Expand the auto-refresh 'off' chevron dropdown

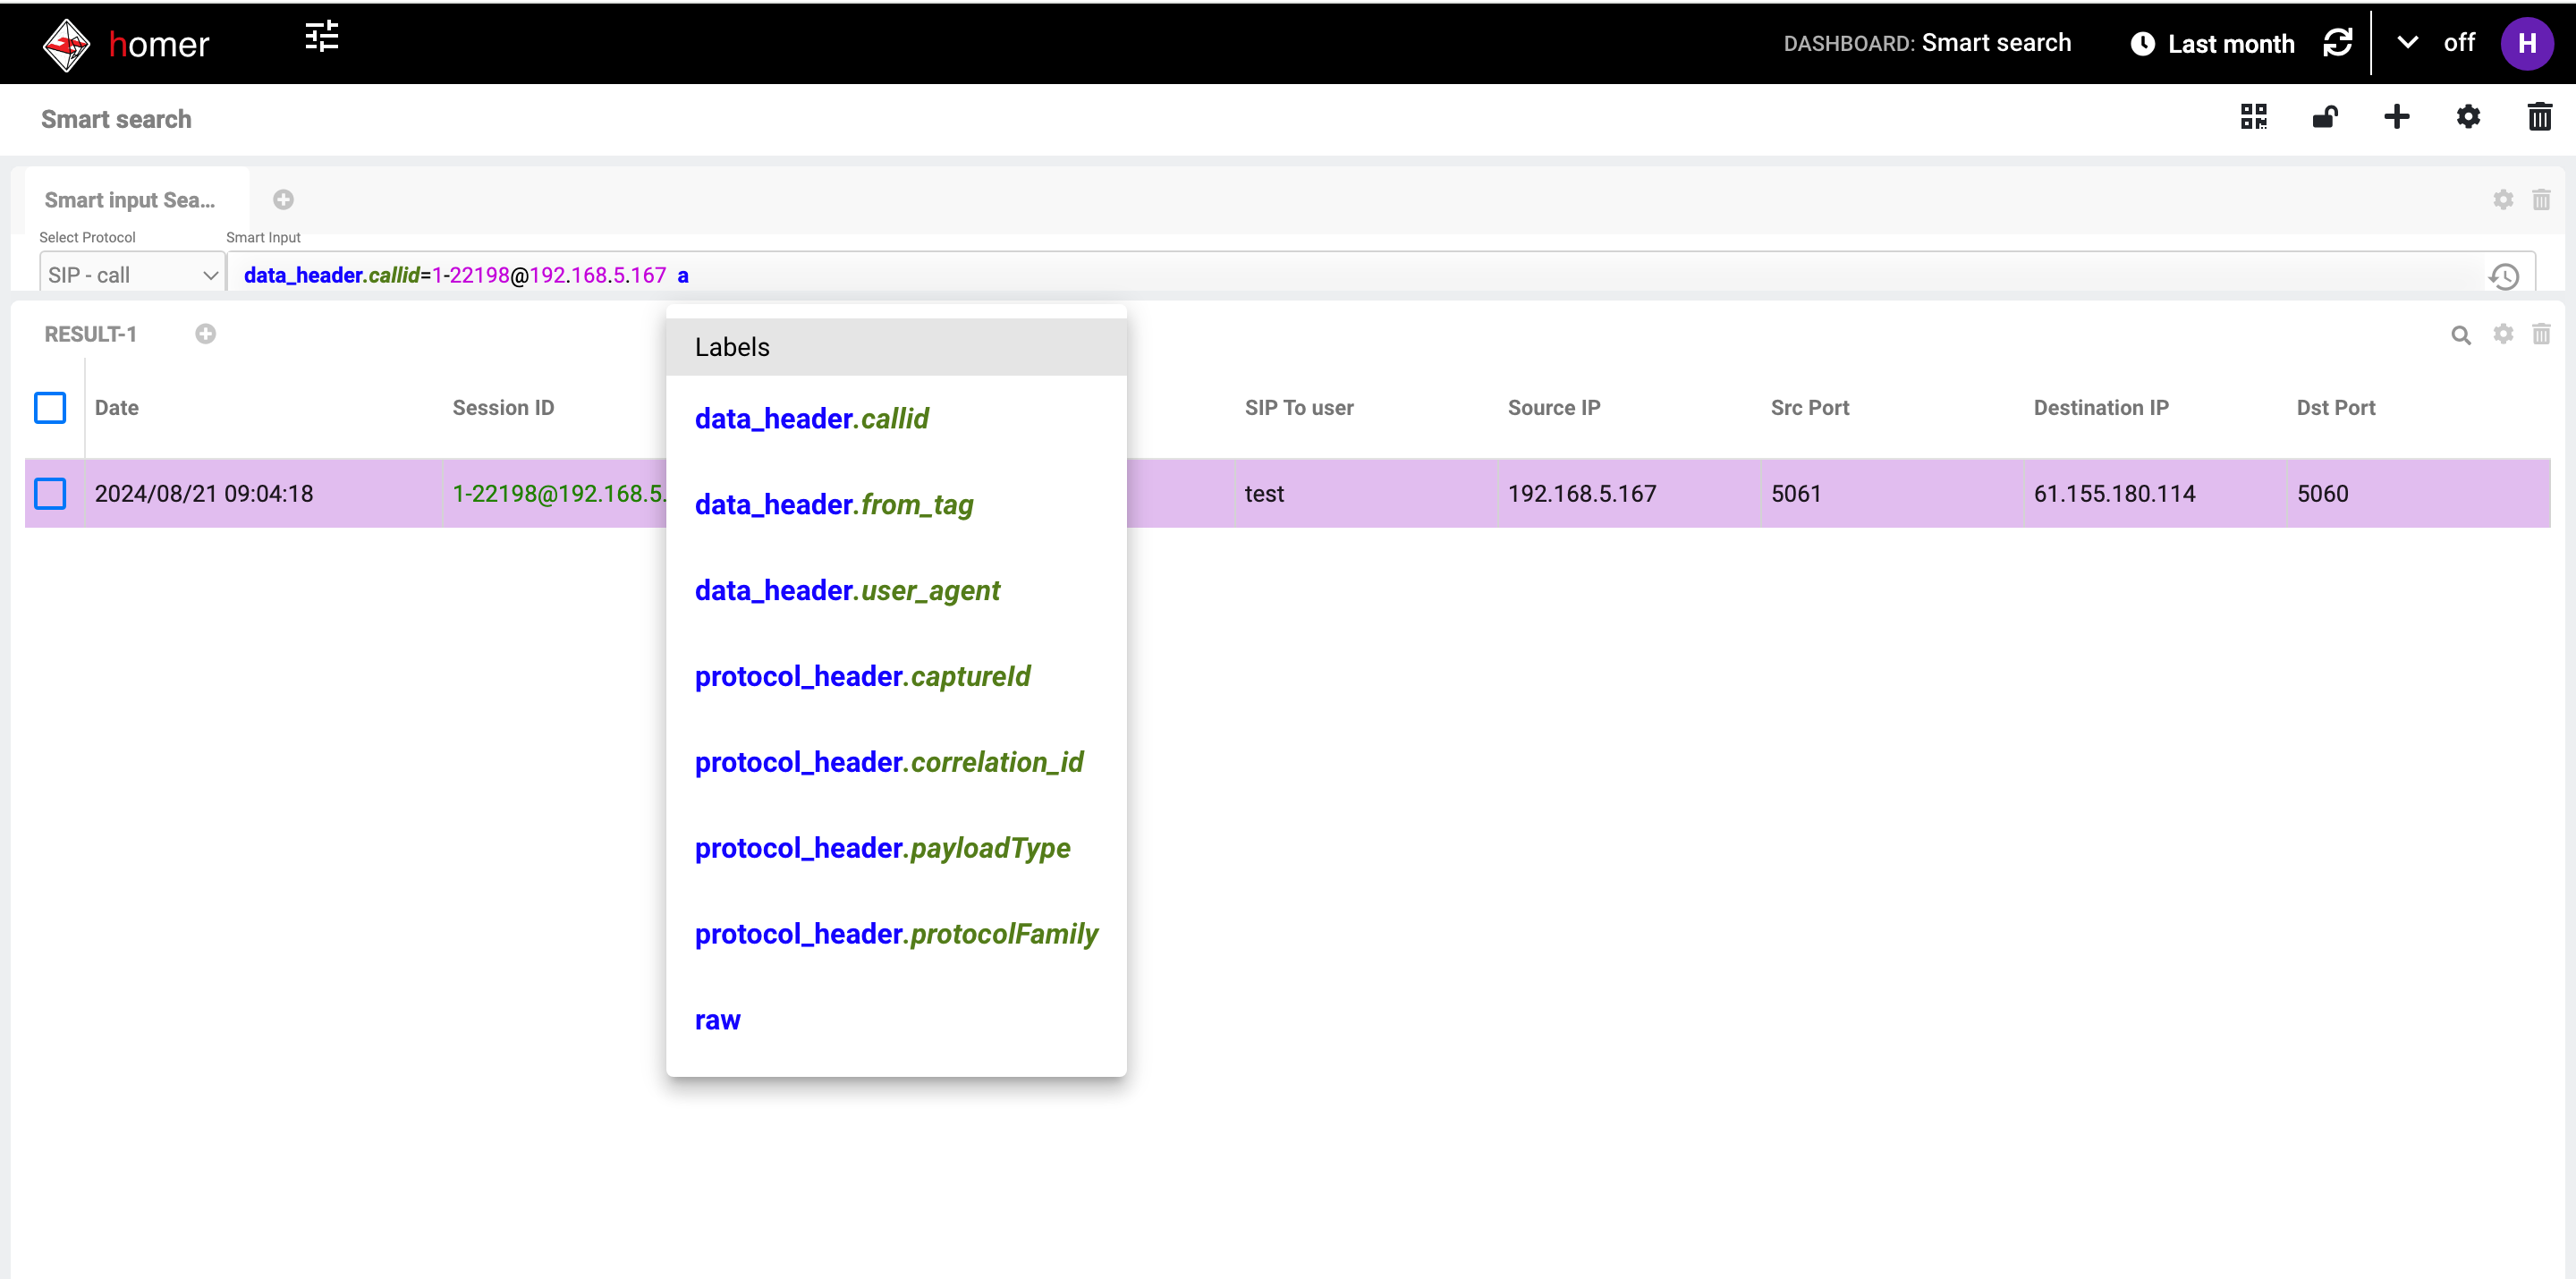tap(2407, 43)
